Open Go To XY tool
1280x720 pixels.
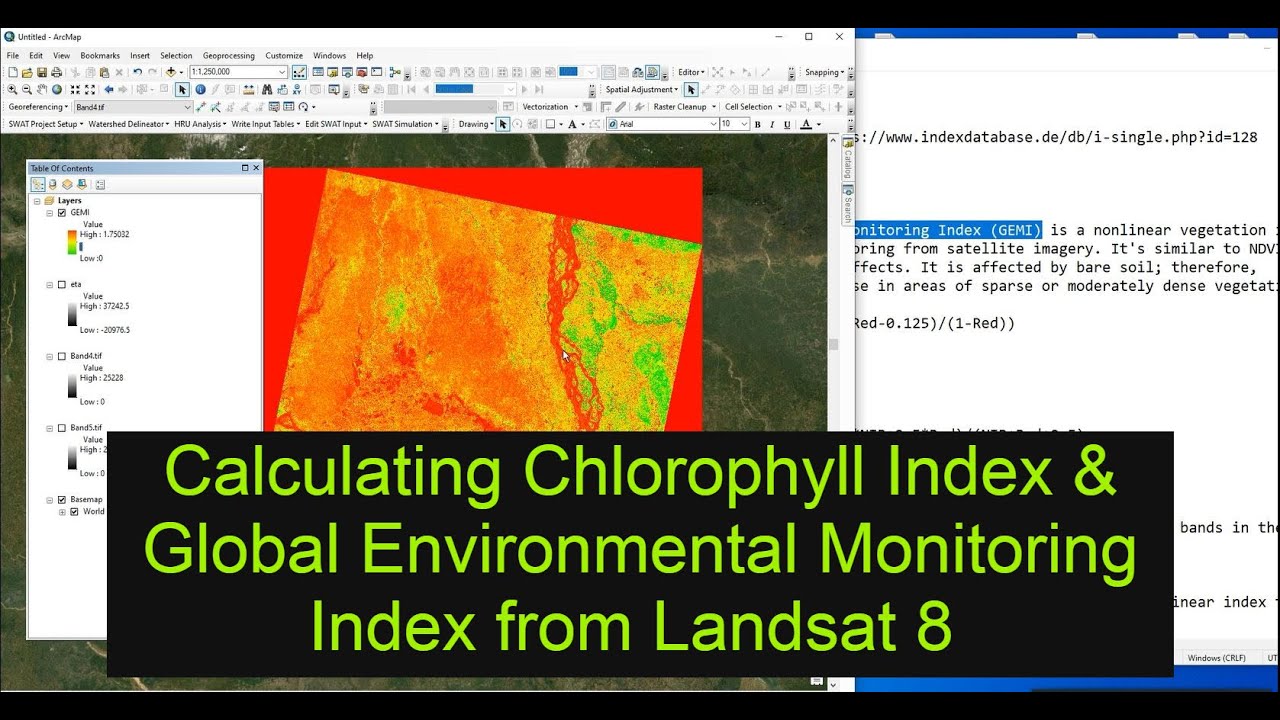(x=297, y=89)
